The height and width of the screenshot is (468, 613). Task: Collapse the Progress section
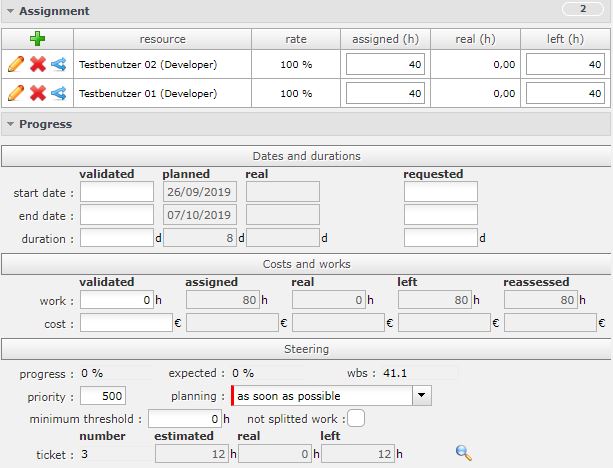[x=10, y=125]
